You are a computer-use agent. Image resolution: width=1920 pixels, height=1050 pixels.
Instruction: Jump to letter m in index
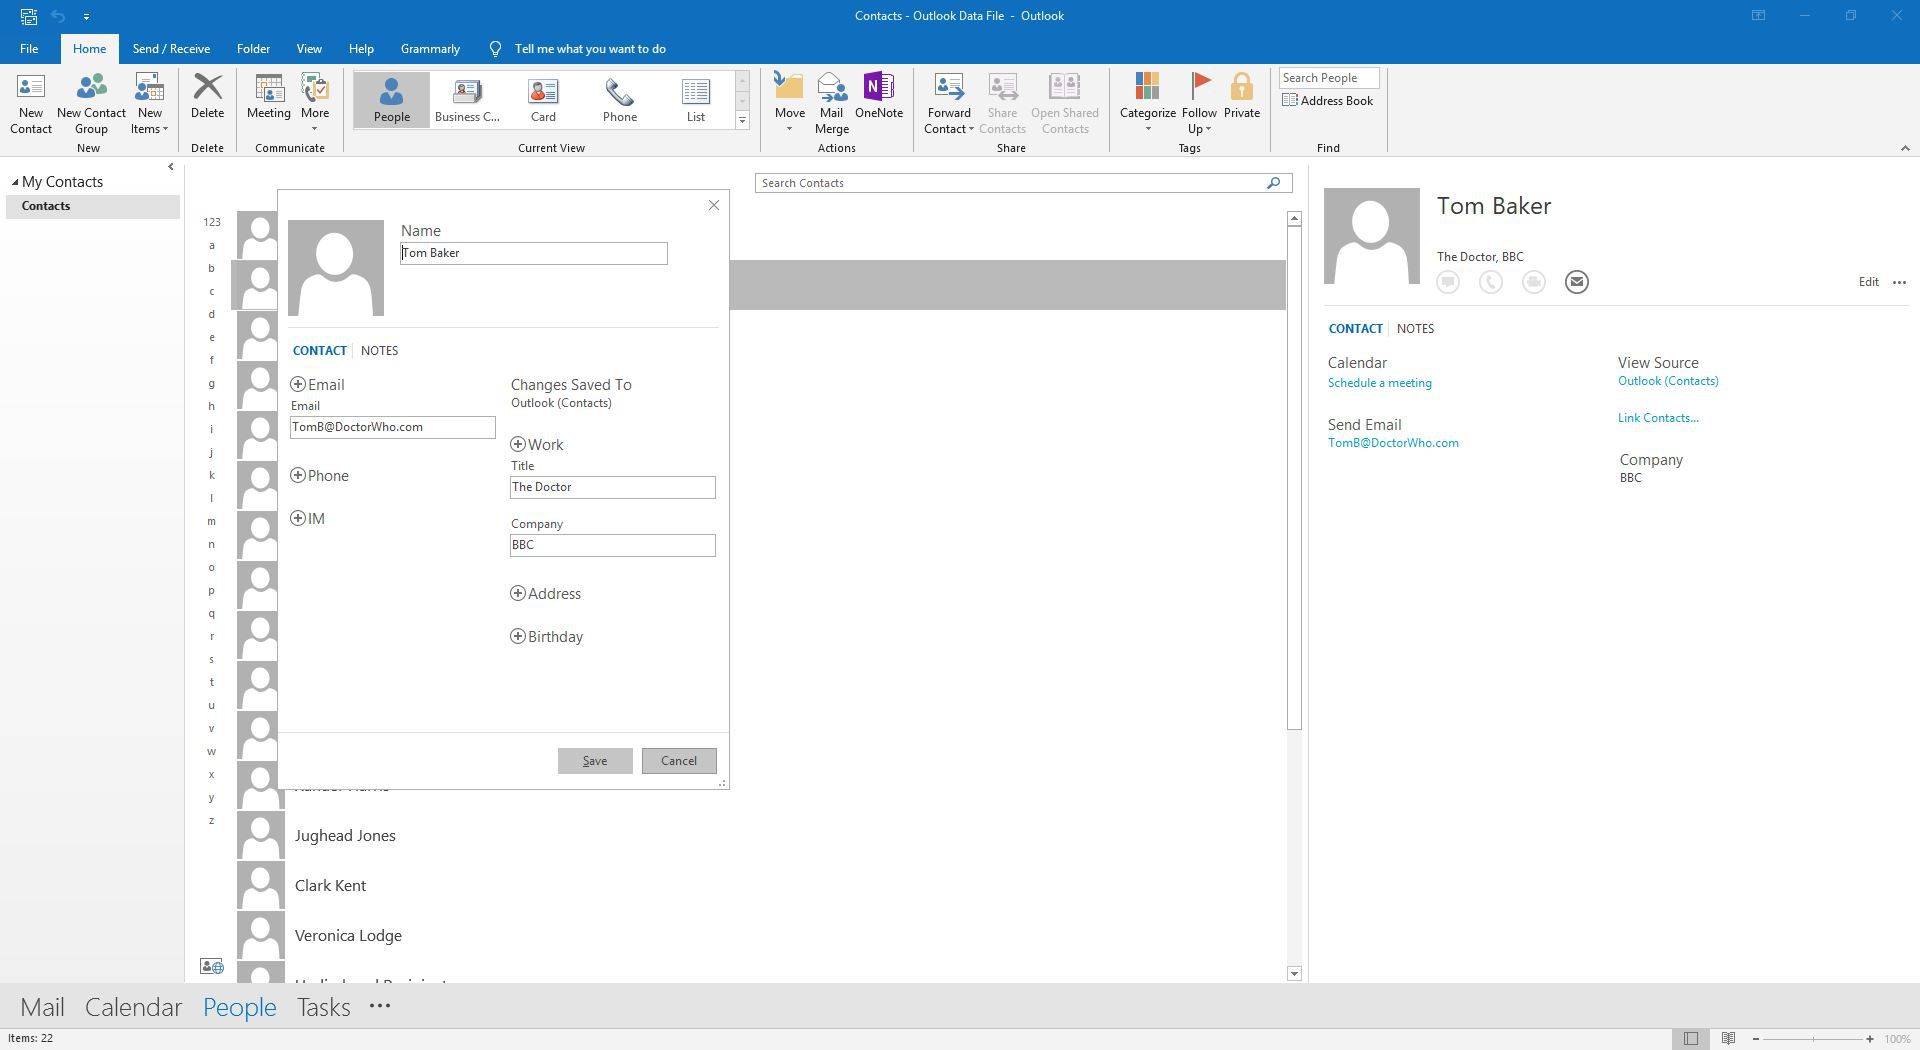(x=211, y=521)
